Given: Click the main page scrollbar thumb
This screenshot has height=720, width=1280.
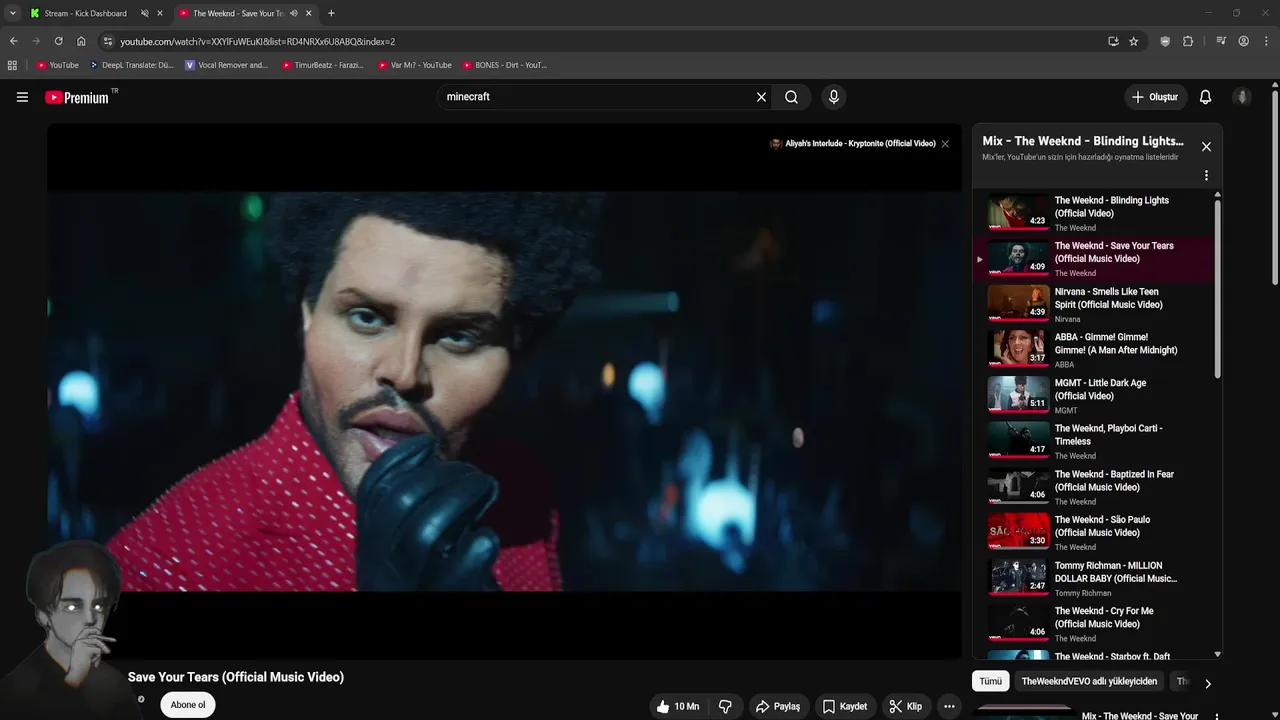Looking at the screenshot, I should 1275,190.
